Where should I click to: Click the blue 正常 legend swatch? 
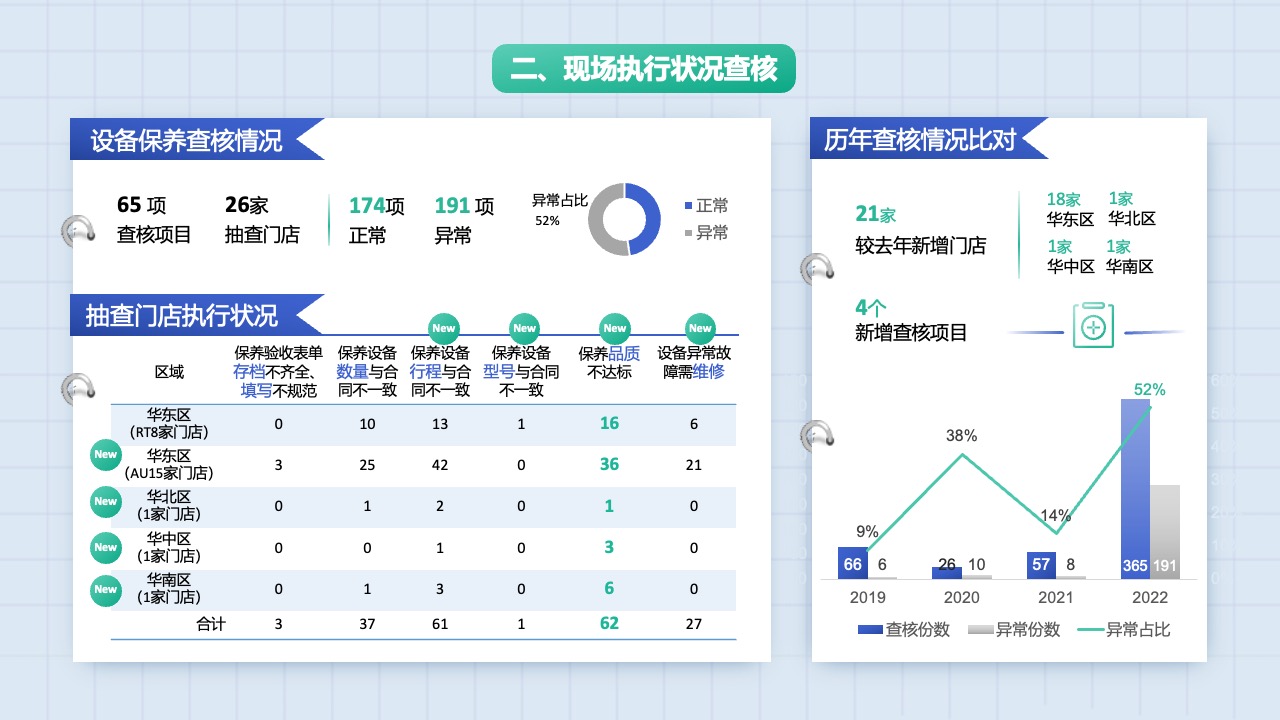(688, 206)
